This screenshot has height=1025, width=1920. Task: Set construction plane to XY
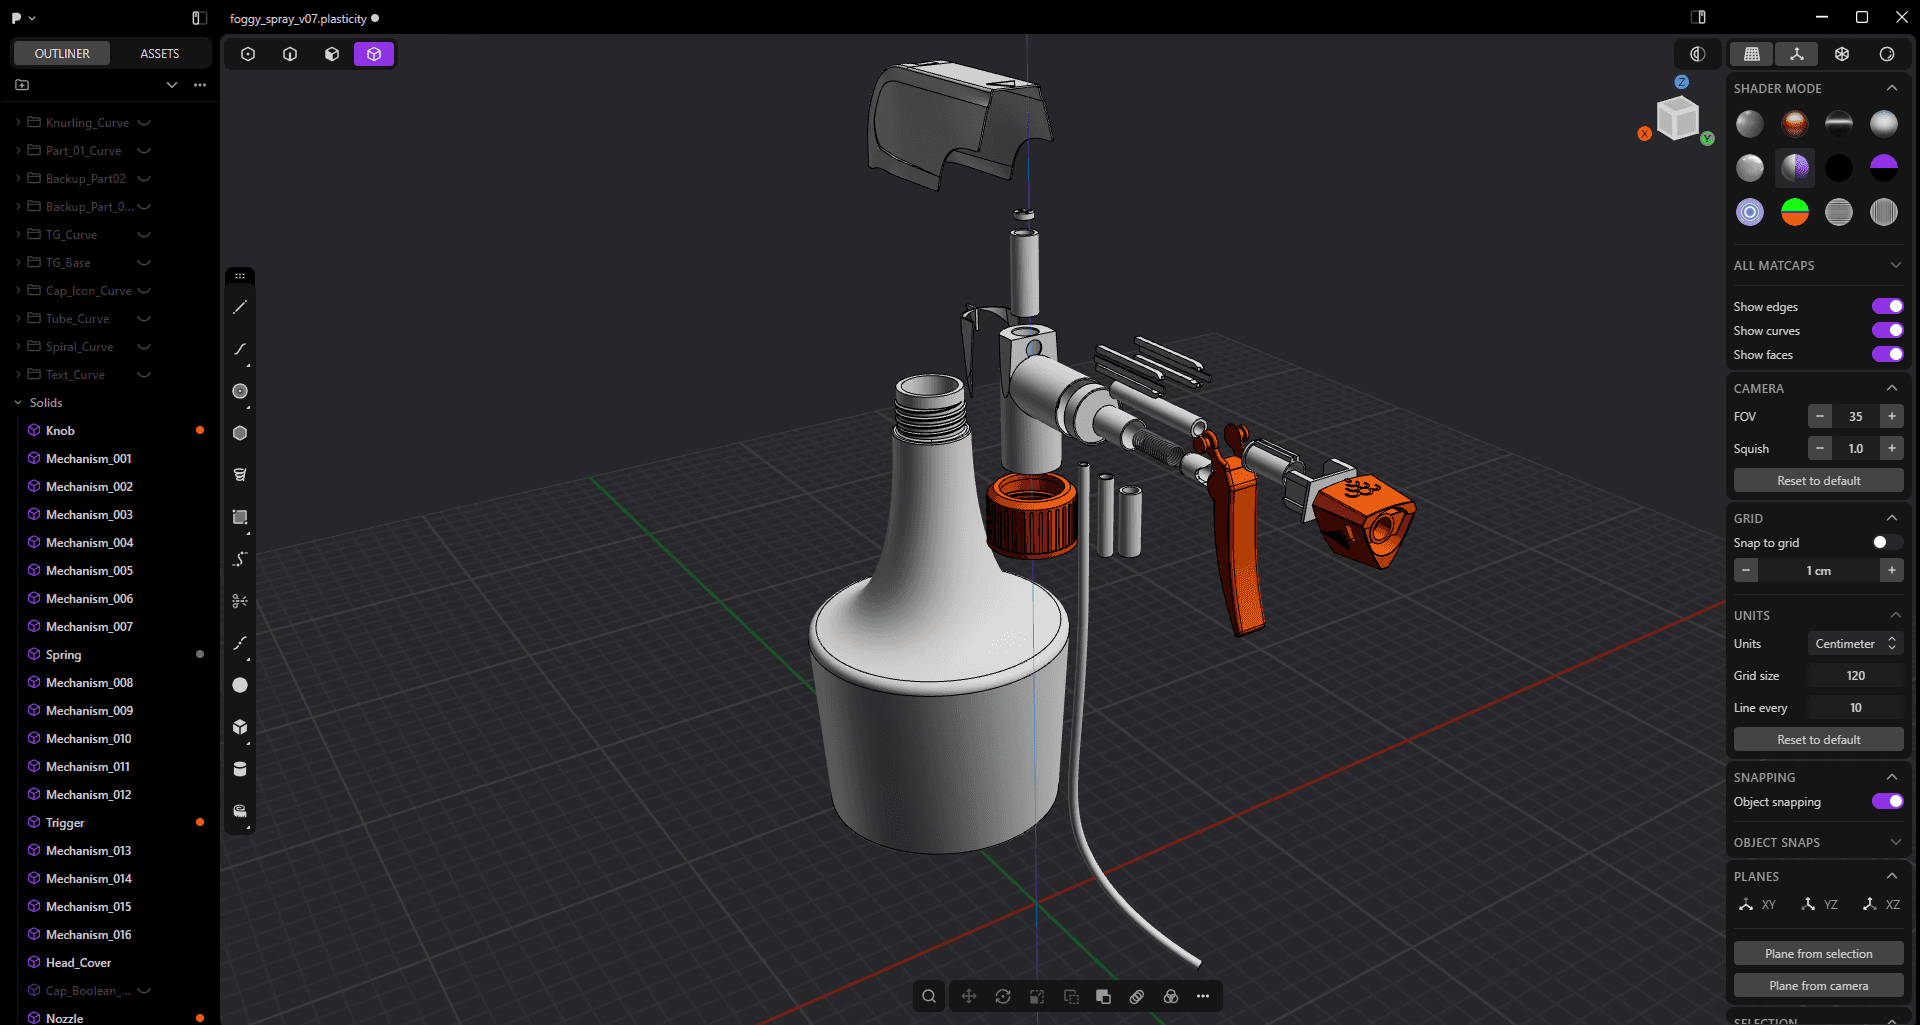[x=1757, y=904]
